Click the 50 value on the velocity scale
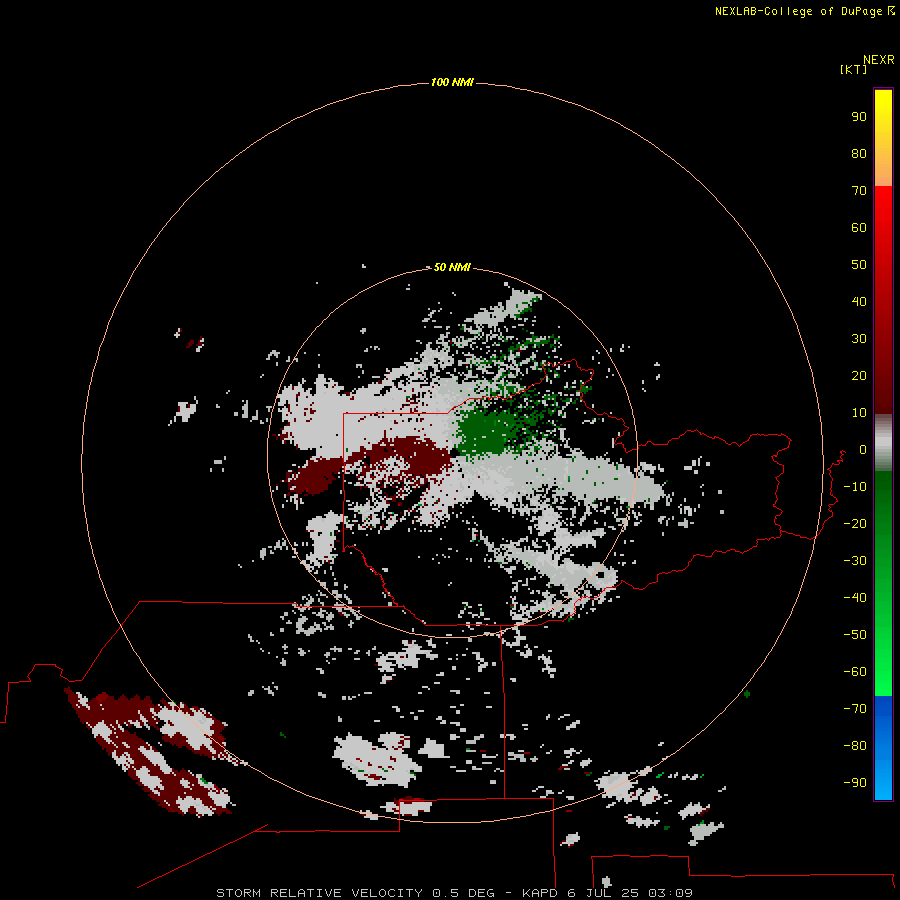The image size is (900, 900). pos(859,265)
